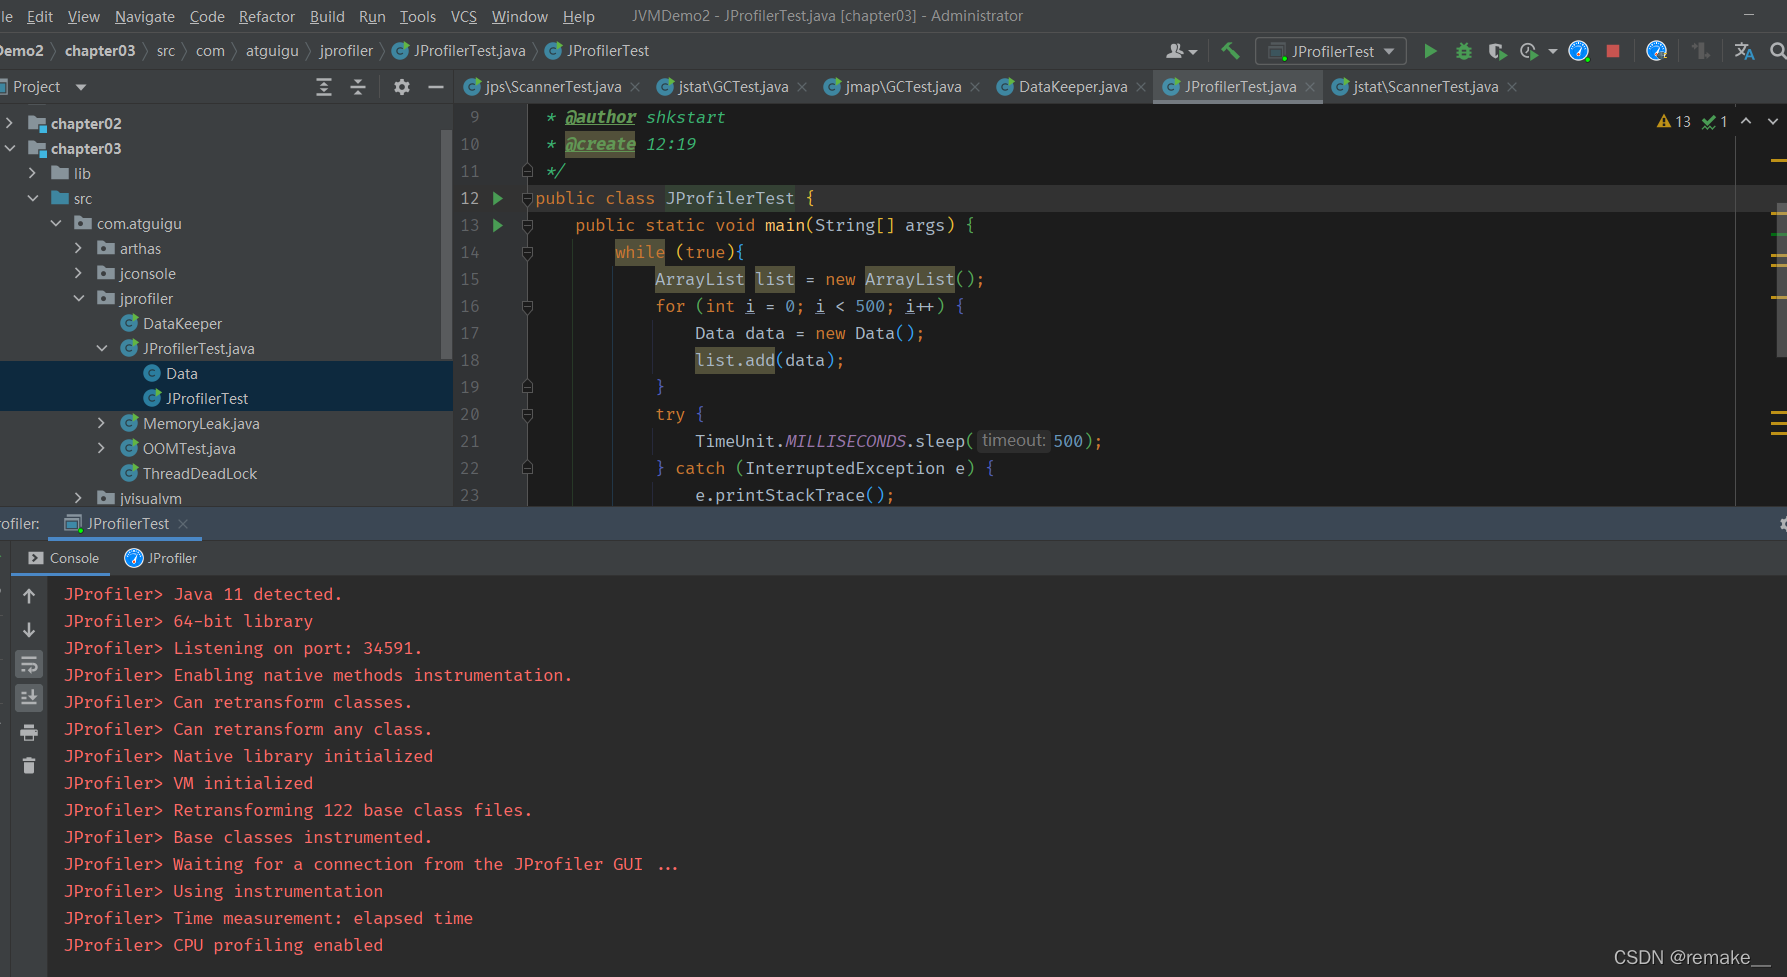Click atguigu breadcrumb in navigation bar
The height and width of the screenshot is (977, 1787).
click(272, 51)
